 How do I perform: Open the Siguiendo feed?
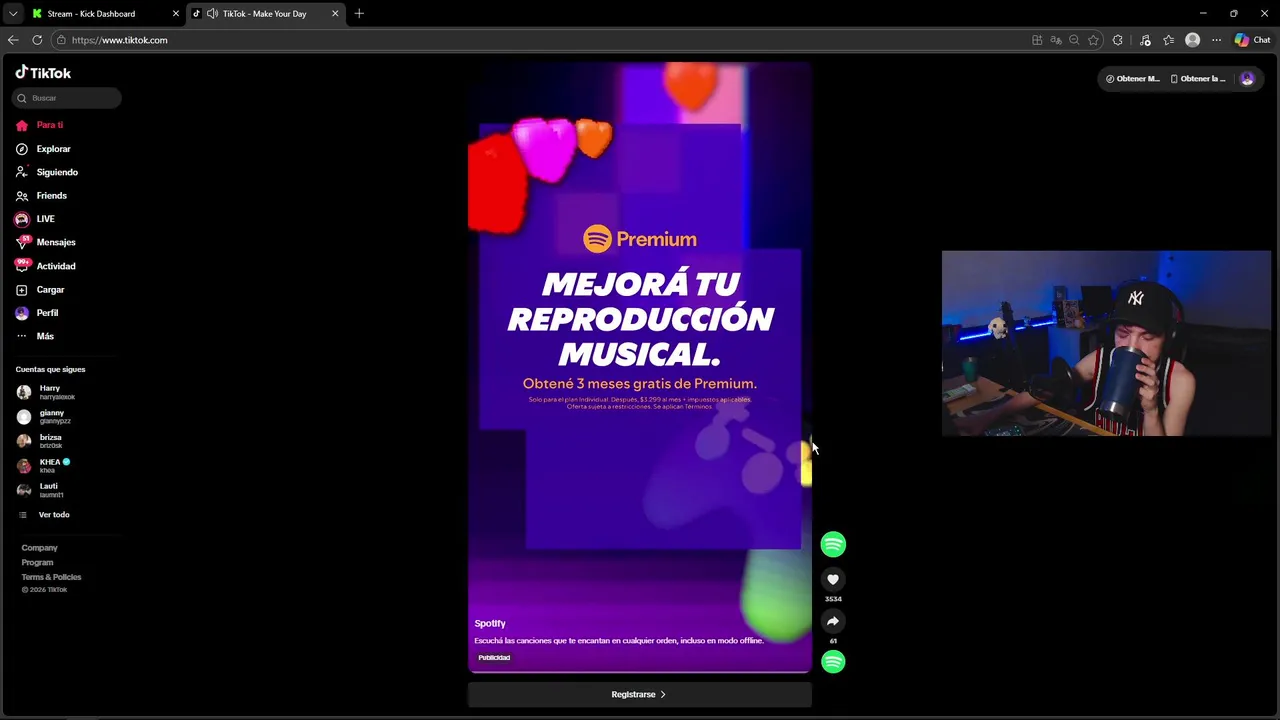point(57,172)
